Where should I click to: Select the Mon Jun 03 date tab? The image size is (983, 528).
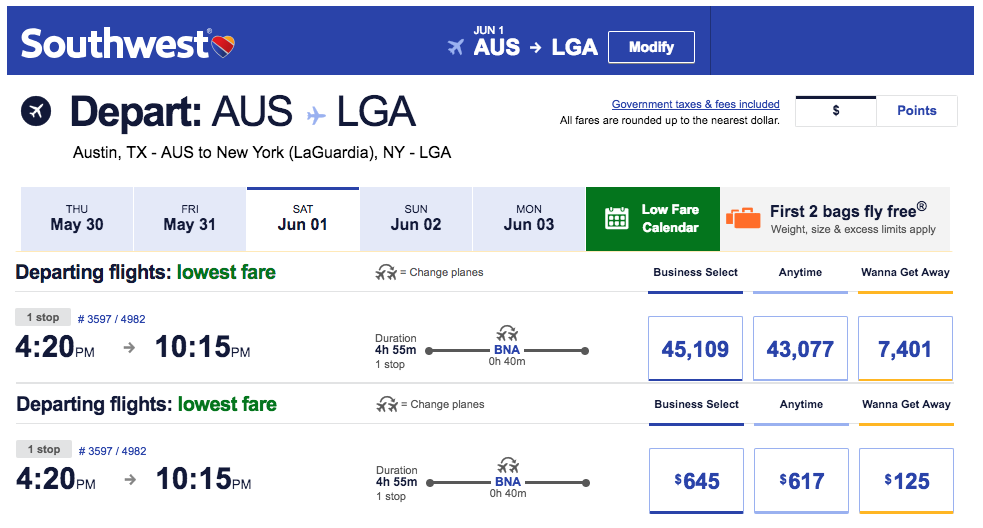[x=528, y=219]
